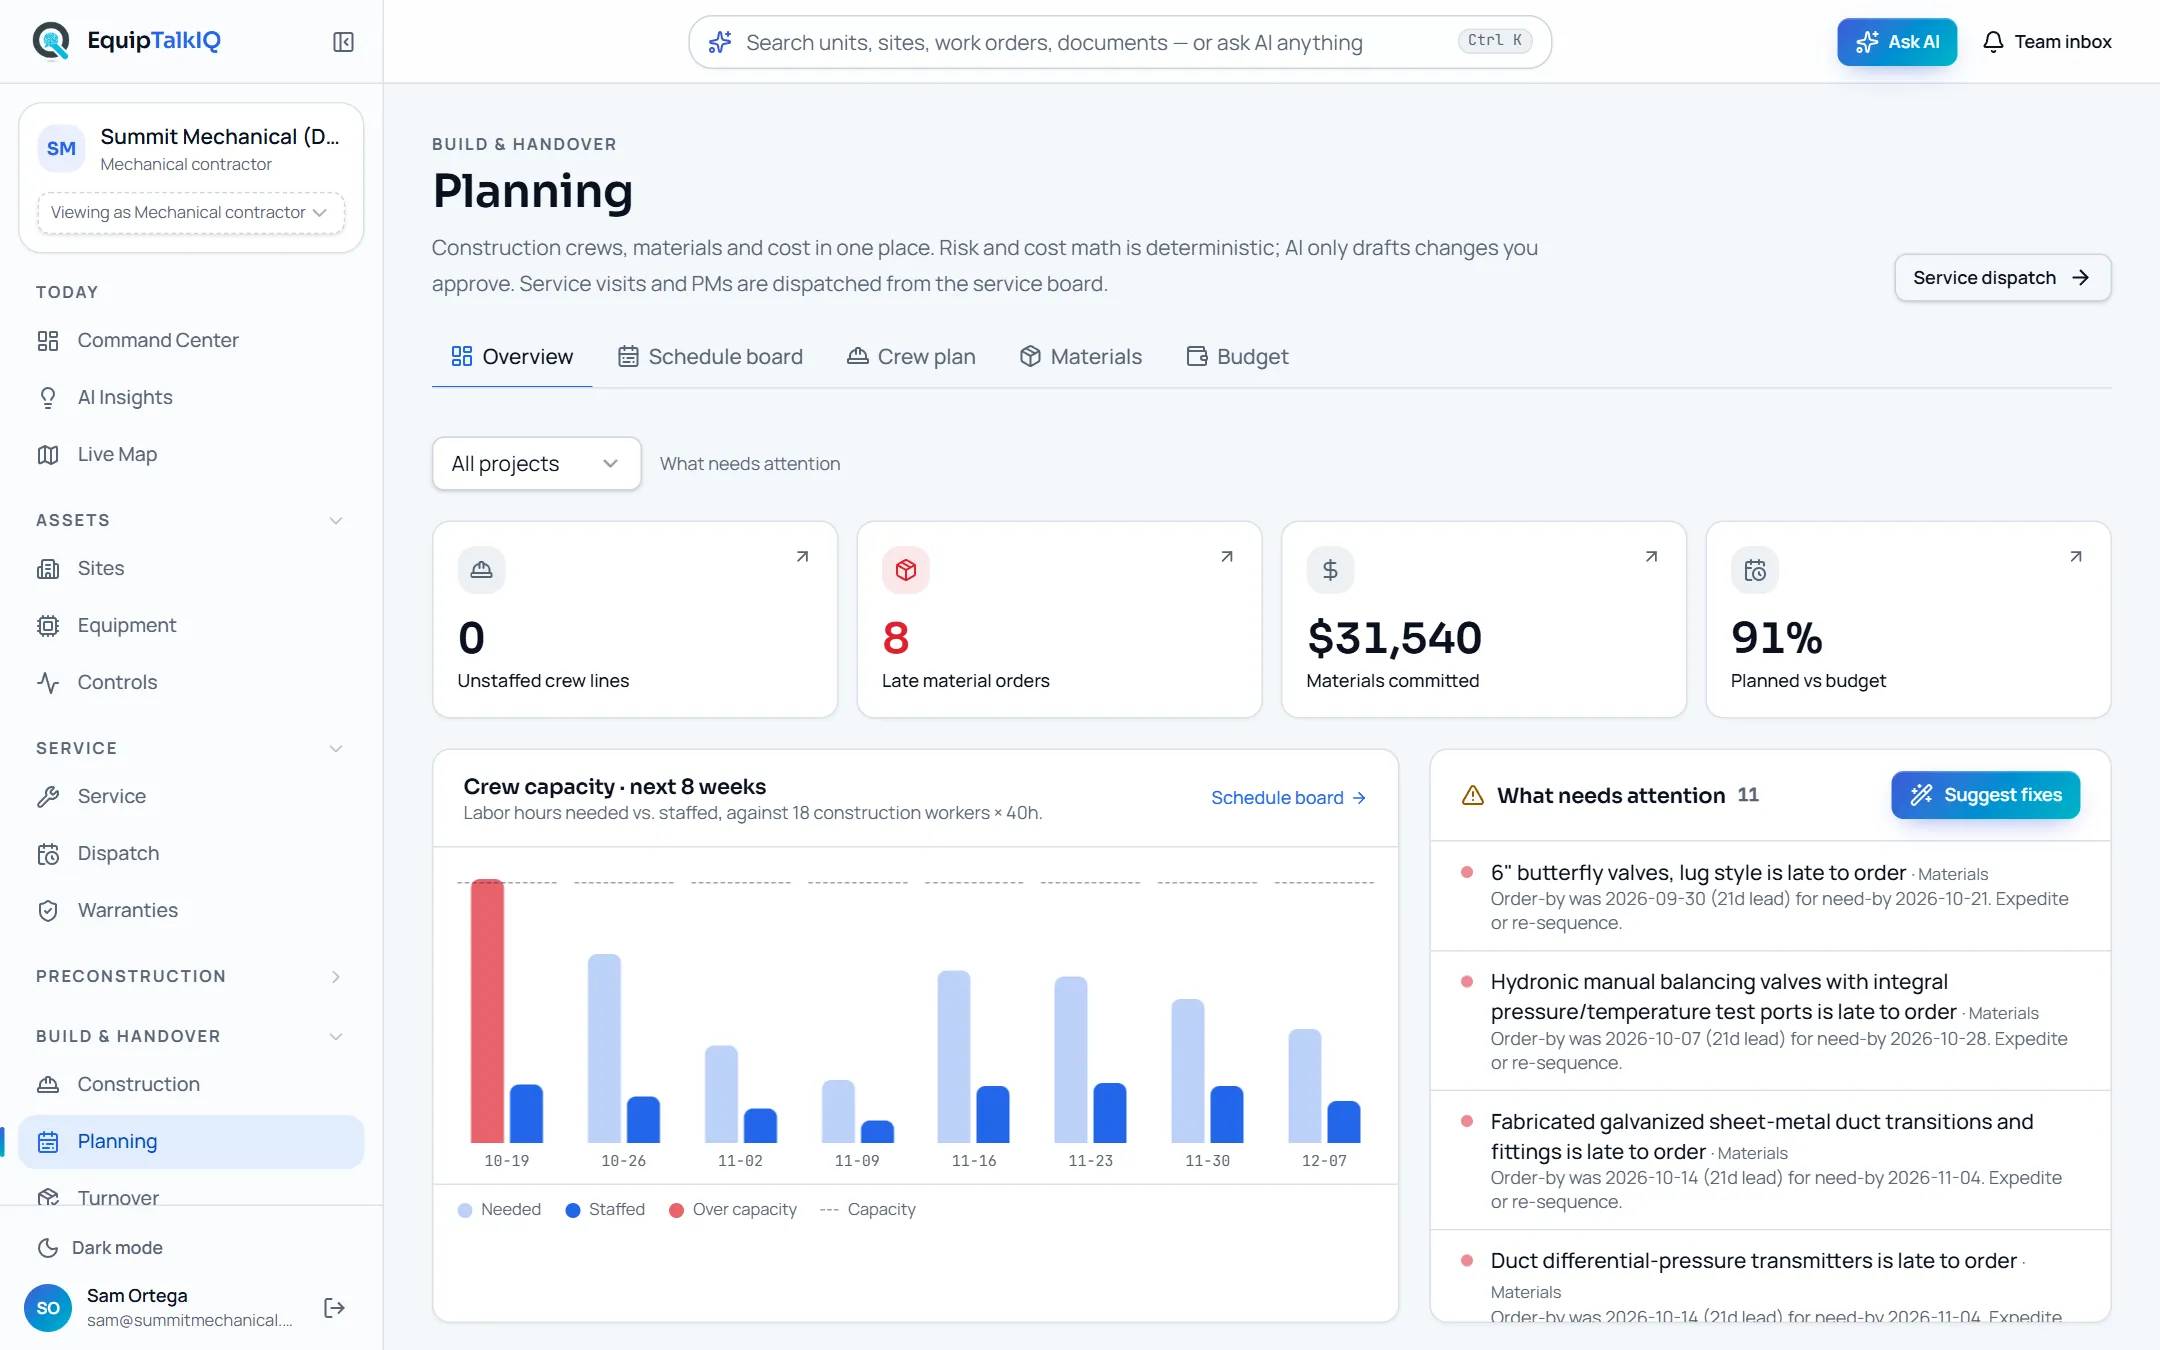This screenshot has height=1350, width=2160.
Task: Toggle Dark mode
Action: tap(100, 1247)
